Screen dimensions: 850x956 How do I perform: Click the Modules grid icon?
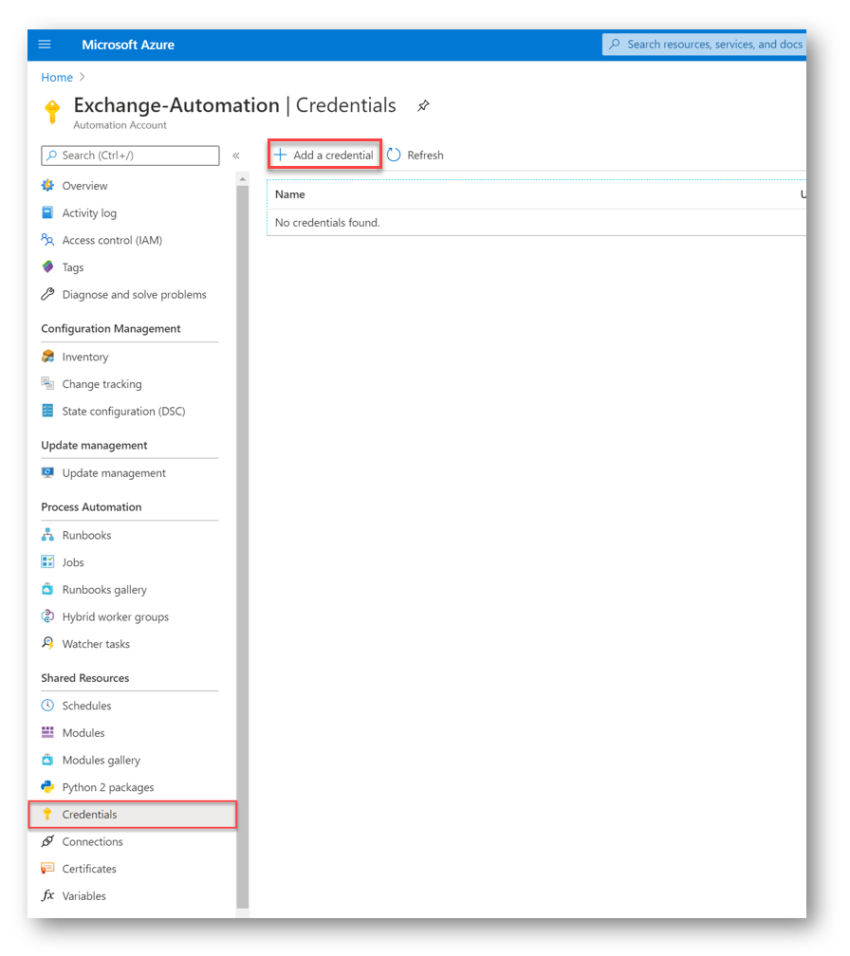(48, 732)
